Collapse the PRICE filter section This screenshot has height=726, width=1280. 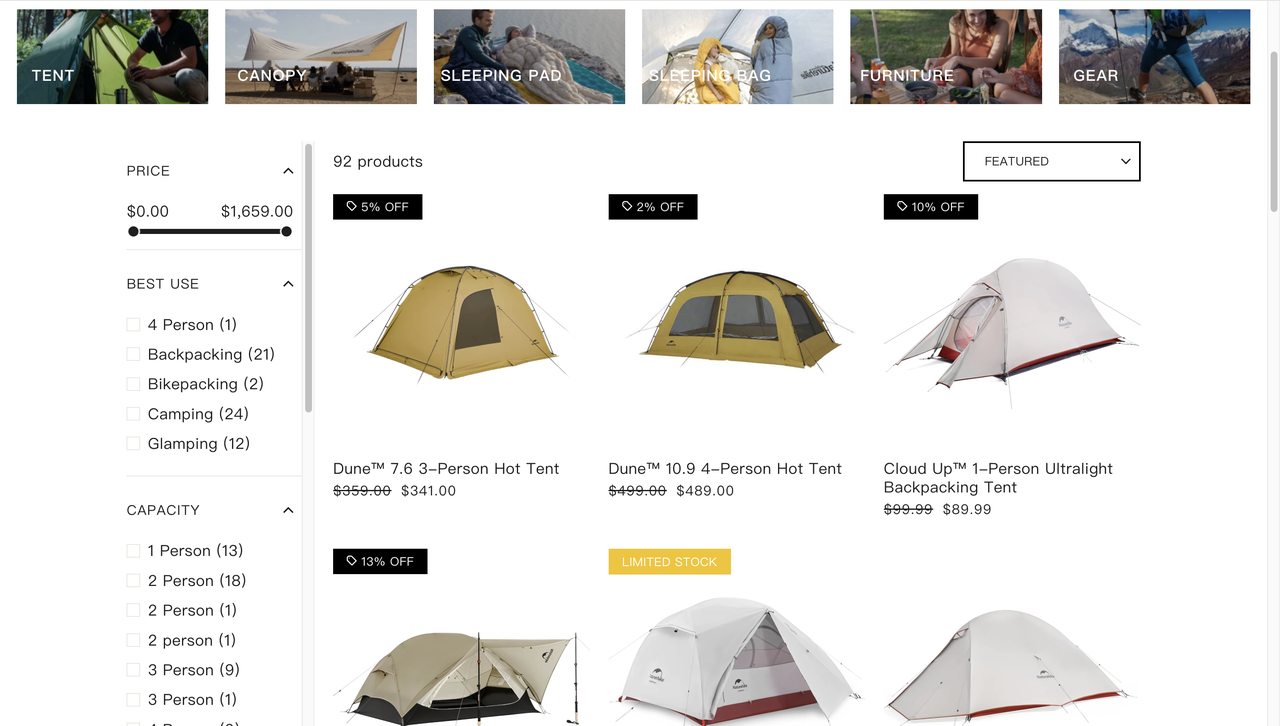(x=288, y=170)
